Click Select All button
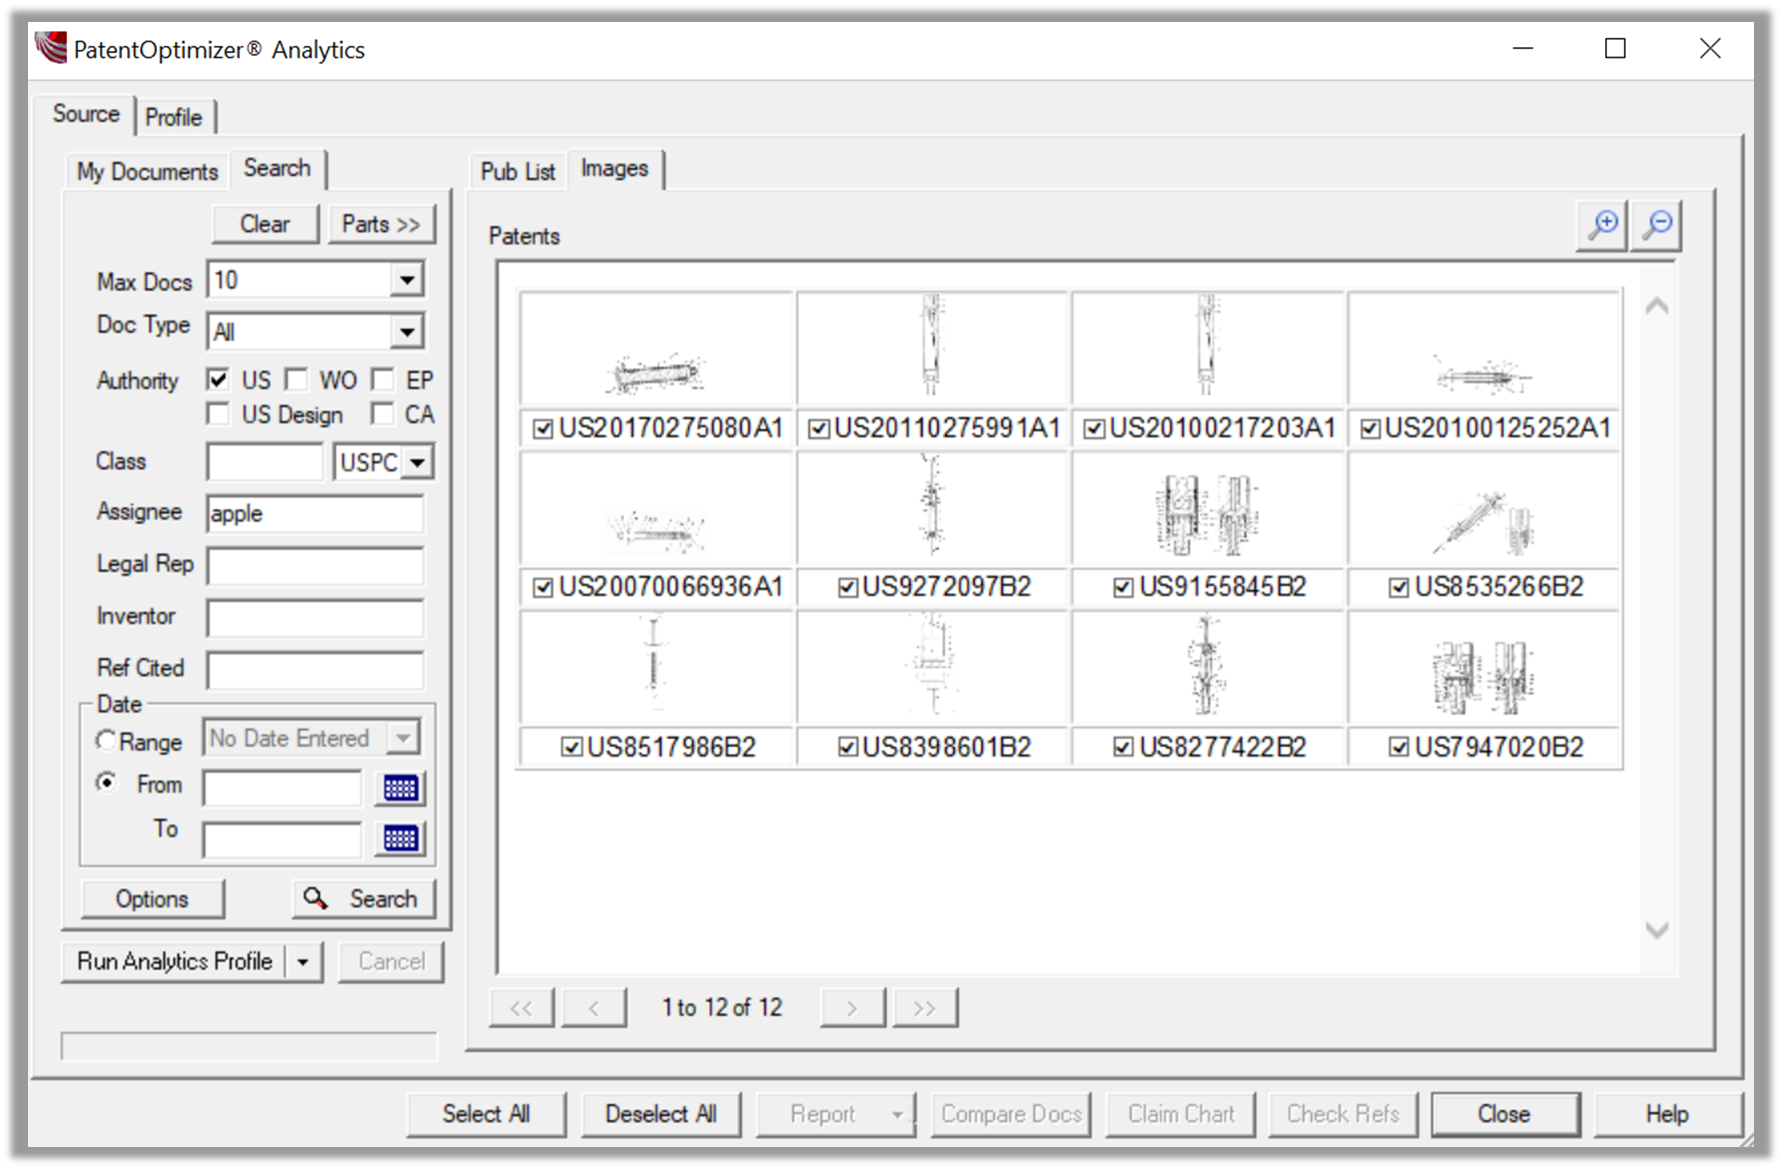The image size is (1782, 1169). [486, 1114]
